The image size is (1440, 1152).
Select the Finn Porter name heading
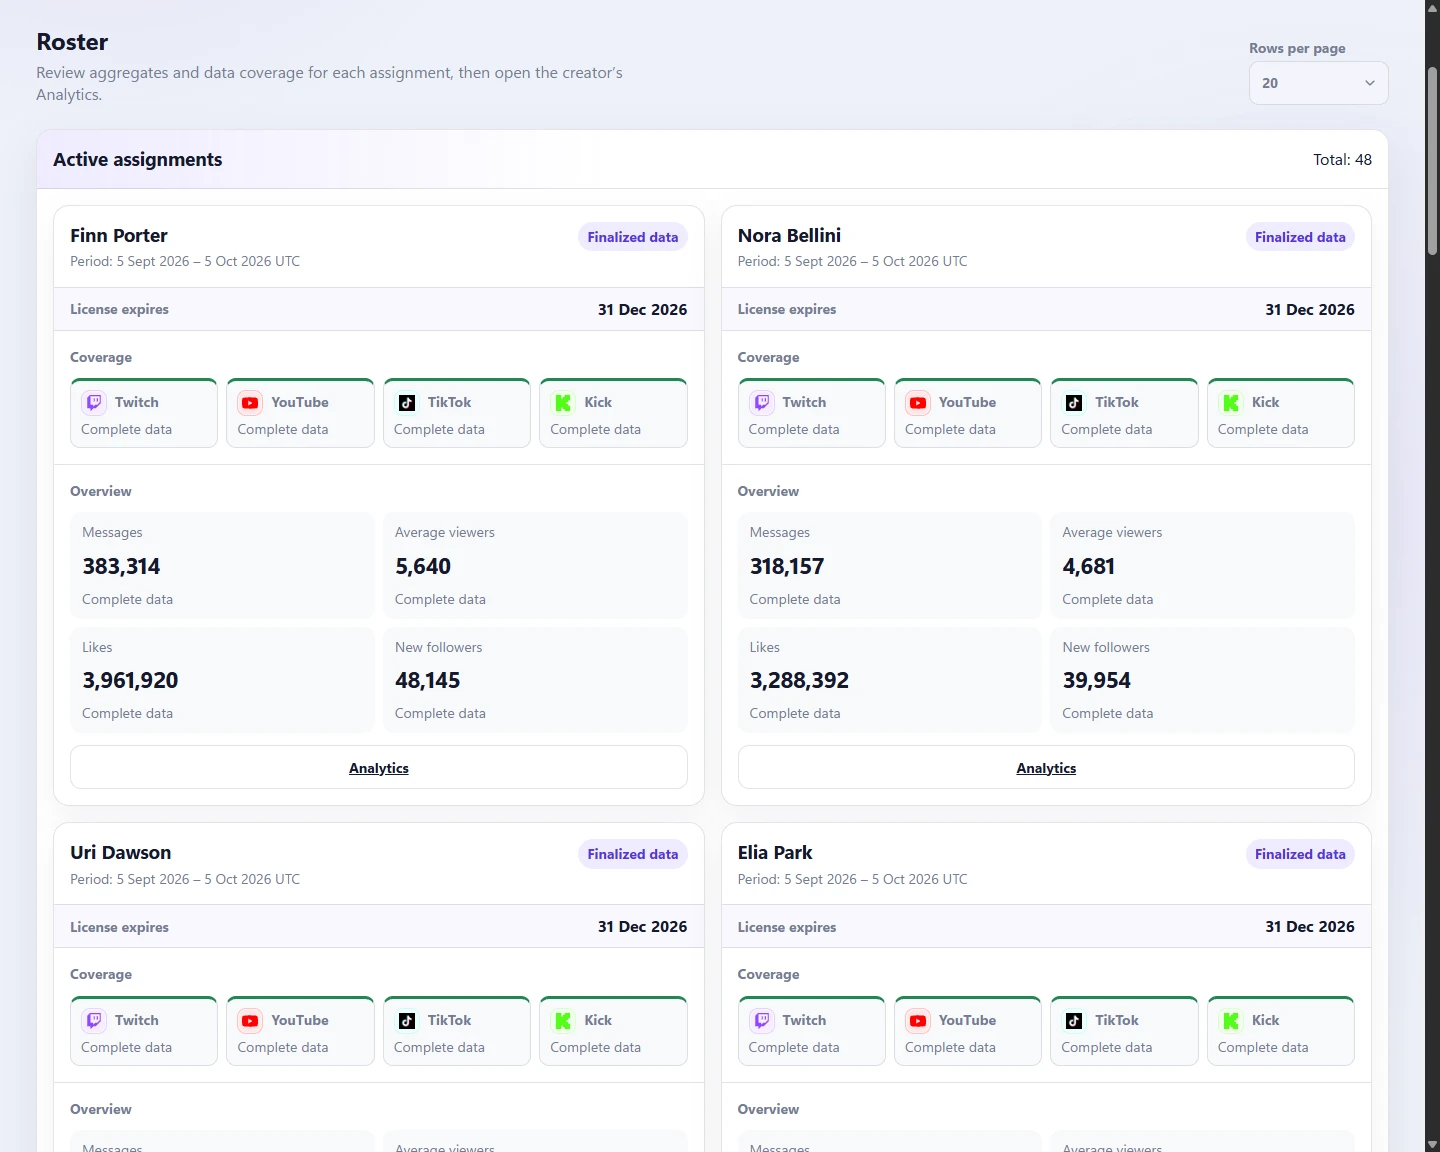tap(119, 236)
